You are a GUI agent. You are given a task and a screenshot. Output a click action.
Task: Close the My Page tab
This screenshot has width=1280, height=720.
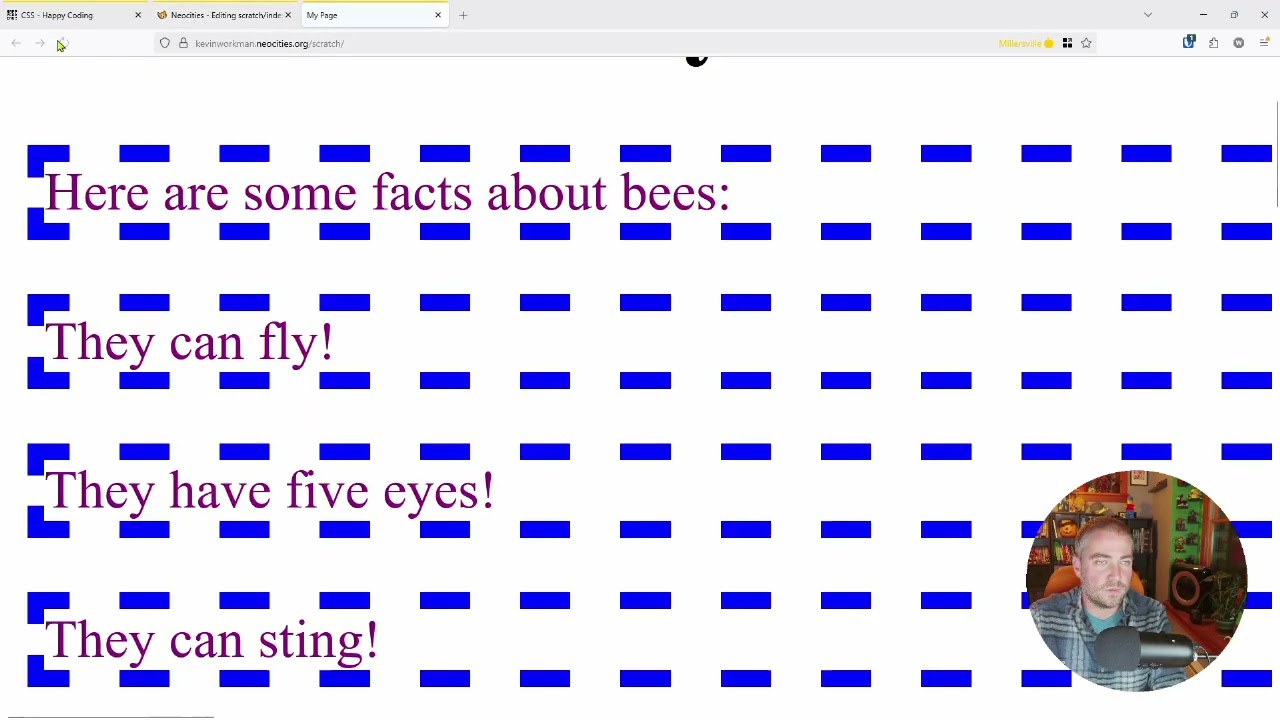click(438, 15)
